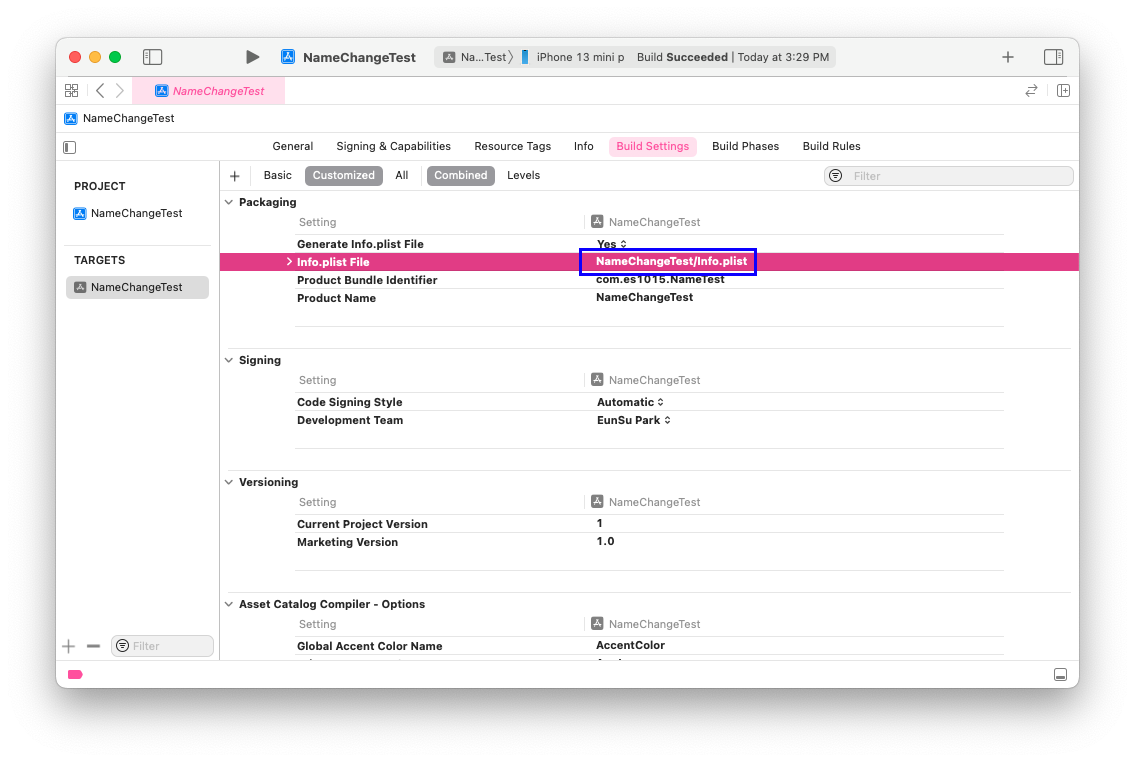Open Signing & Capabilities tab

pos(393,146)
